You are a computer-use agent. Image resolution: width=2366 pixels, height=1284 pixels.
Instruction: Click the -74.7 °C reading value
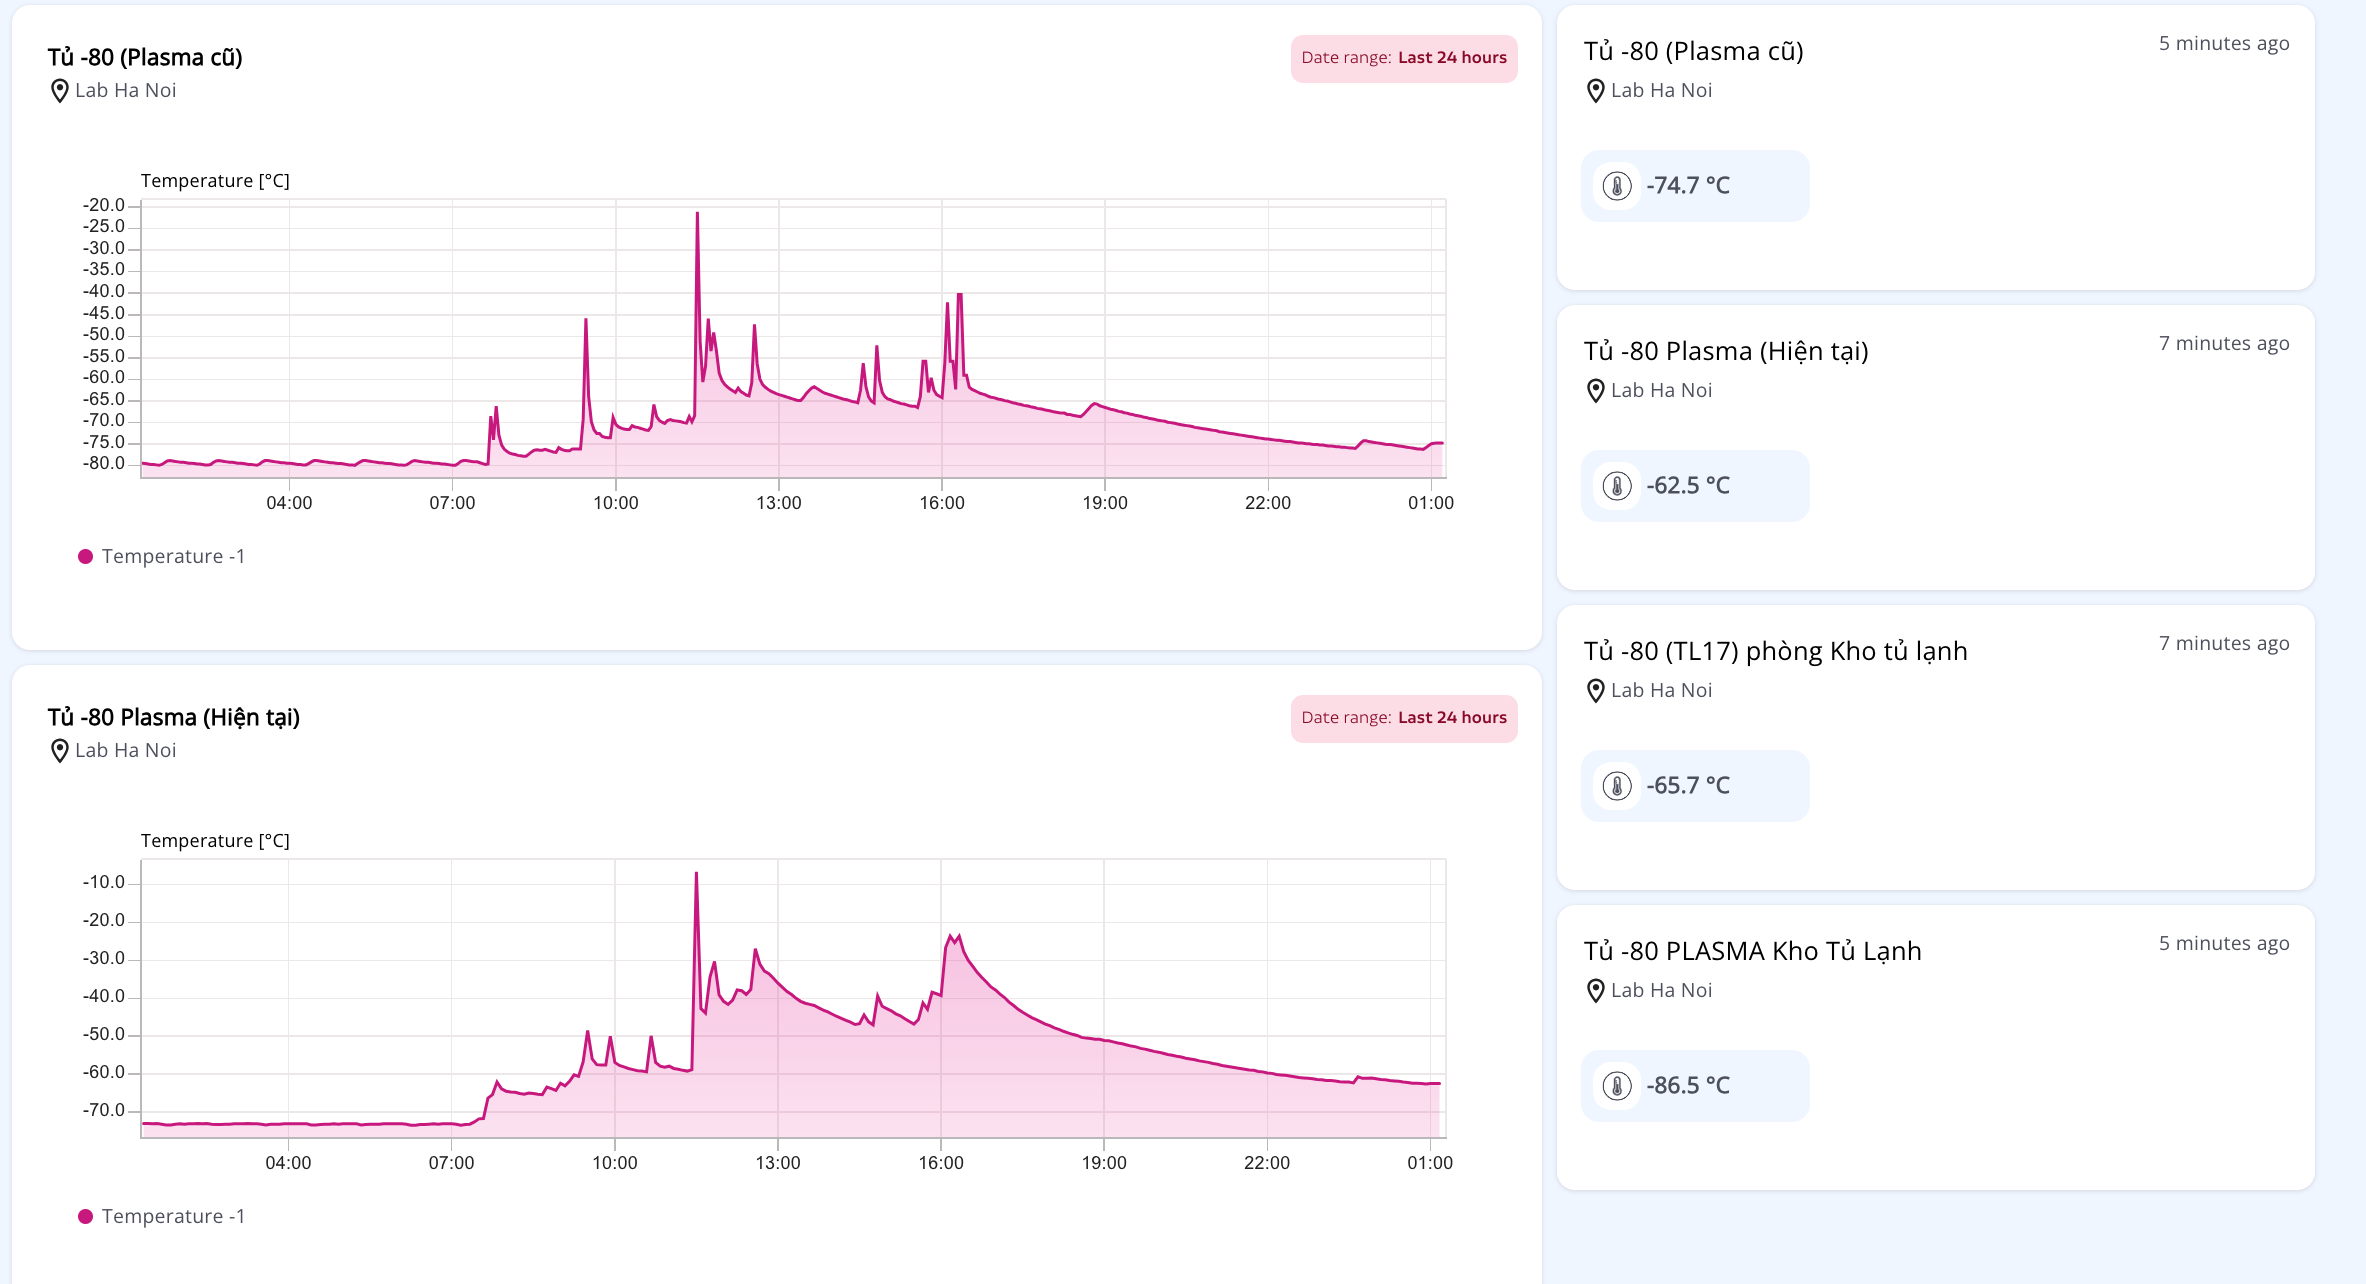point(1688,186)
